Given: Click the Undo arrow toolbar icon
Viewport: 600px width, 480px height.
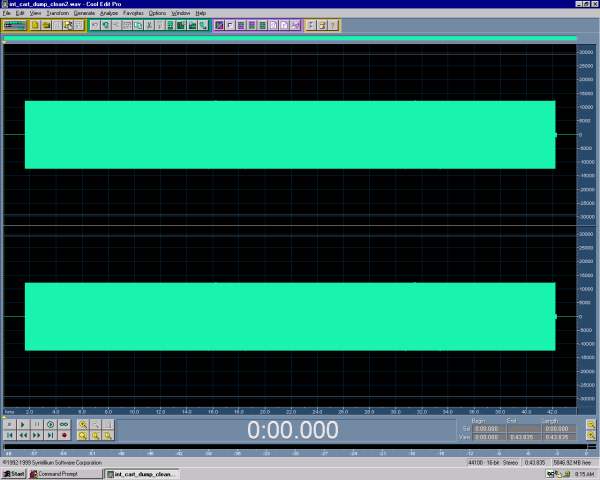Looking at the screenshot, I should [x=95, y=25].
